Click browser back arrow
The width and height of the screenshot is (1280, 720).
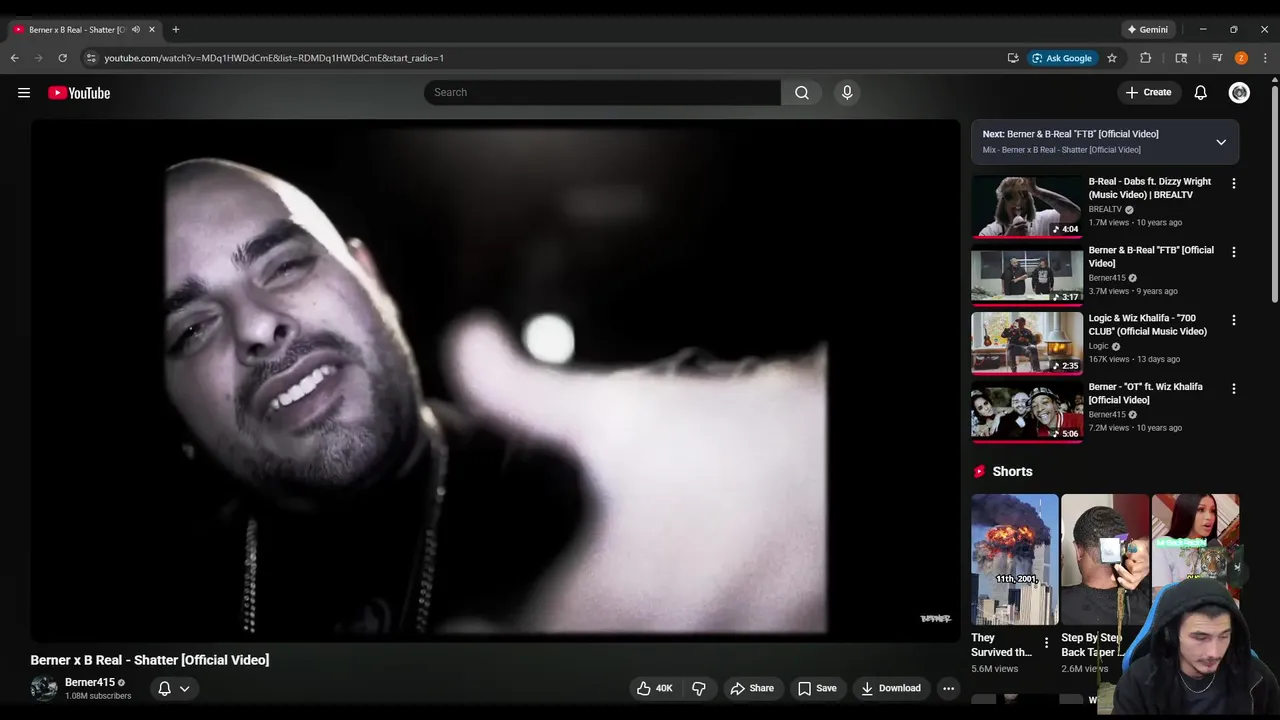coord(15,58)
